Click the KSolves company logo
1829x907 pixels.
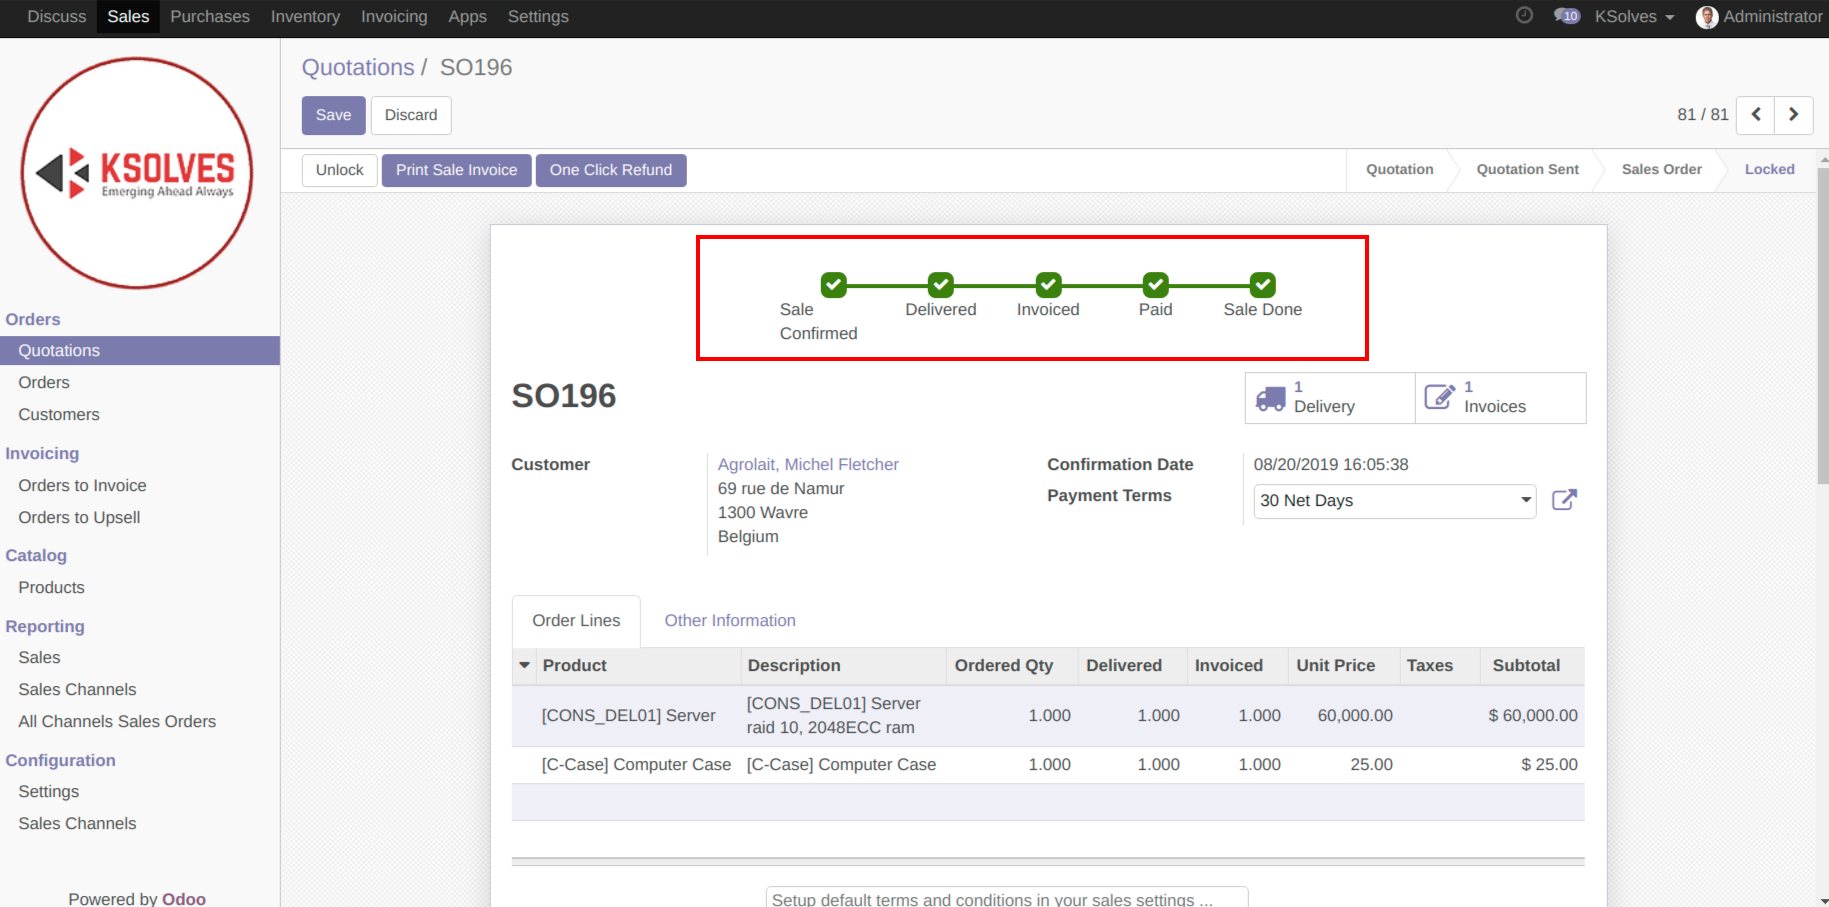(x=137, y=173)
